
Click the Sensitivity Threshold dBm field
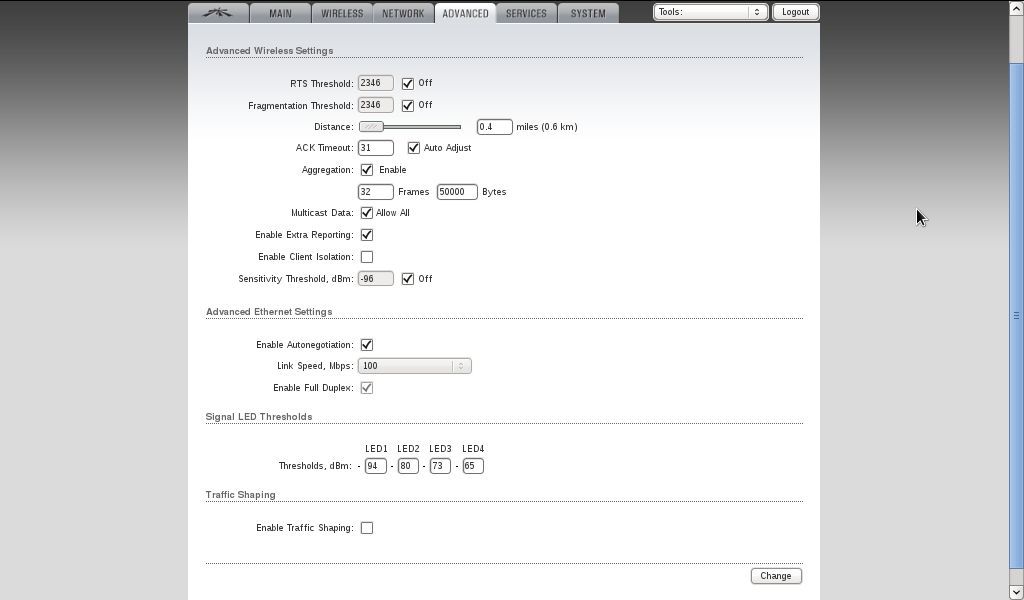pyautogui.click(x=376, y=279)
